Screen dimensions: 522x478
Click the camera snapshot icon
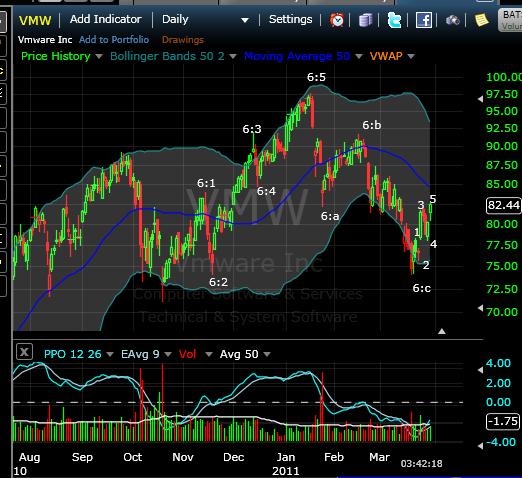tap(453, 21)
